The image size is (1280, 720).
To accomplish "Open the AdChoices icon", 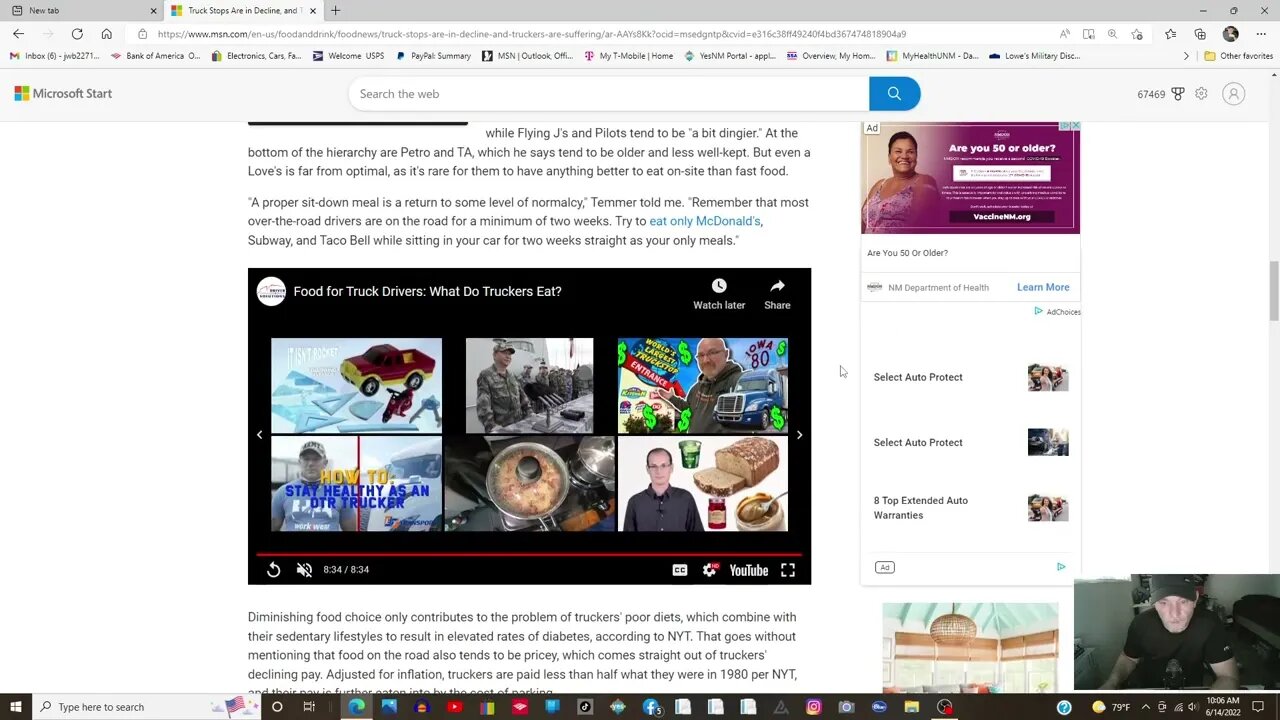I will 1057,312.
